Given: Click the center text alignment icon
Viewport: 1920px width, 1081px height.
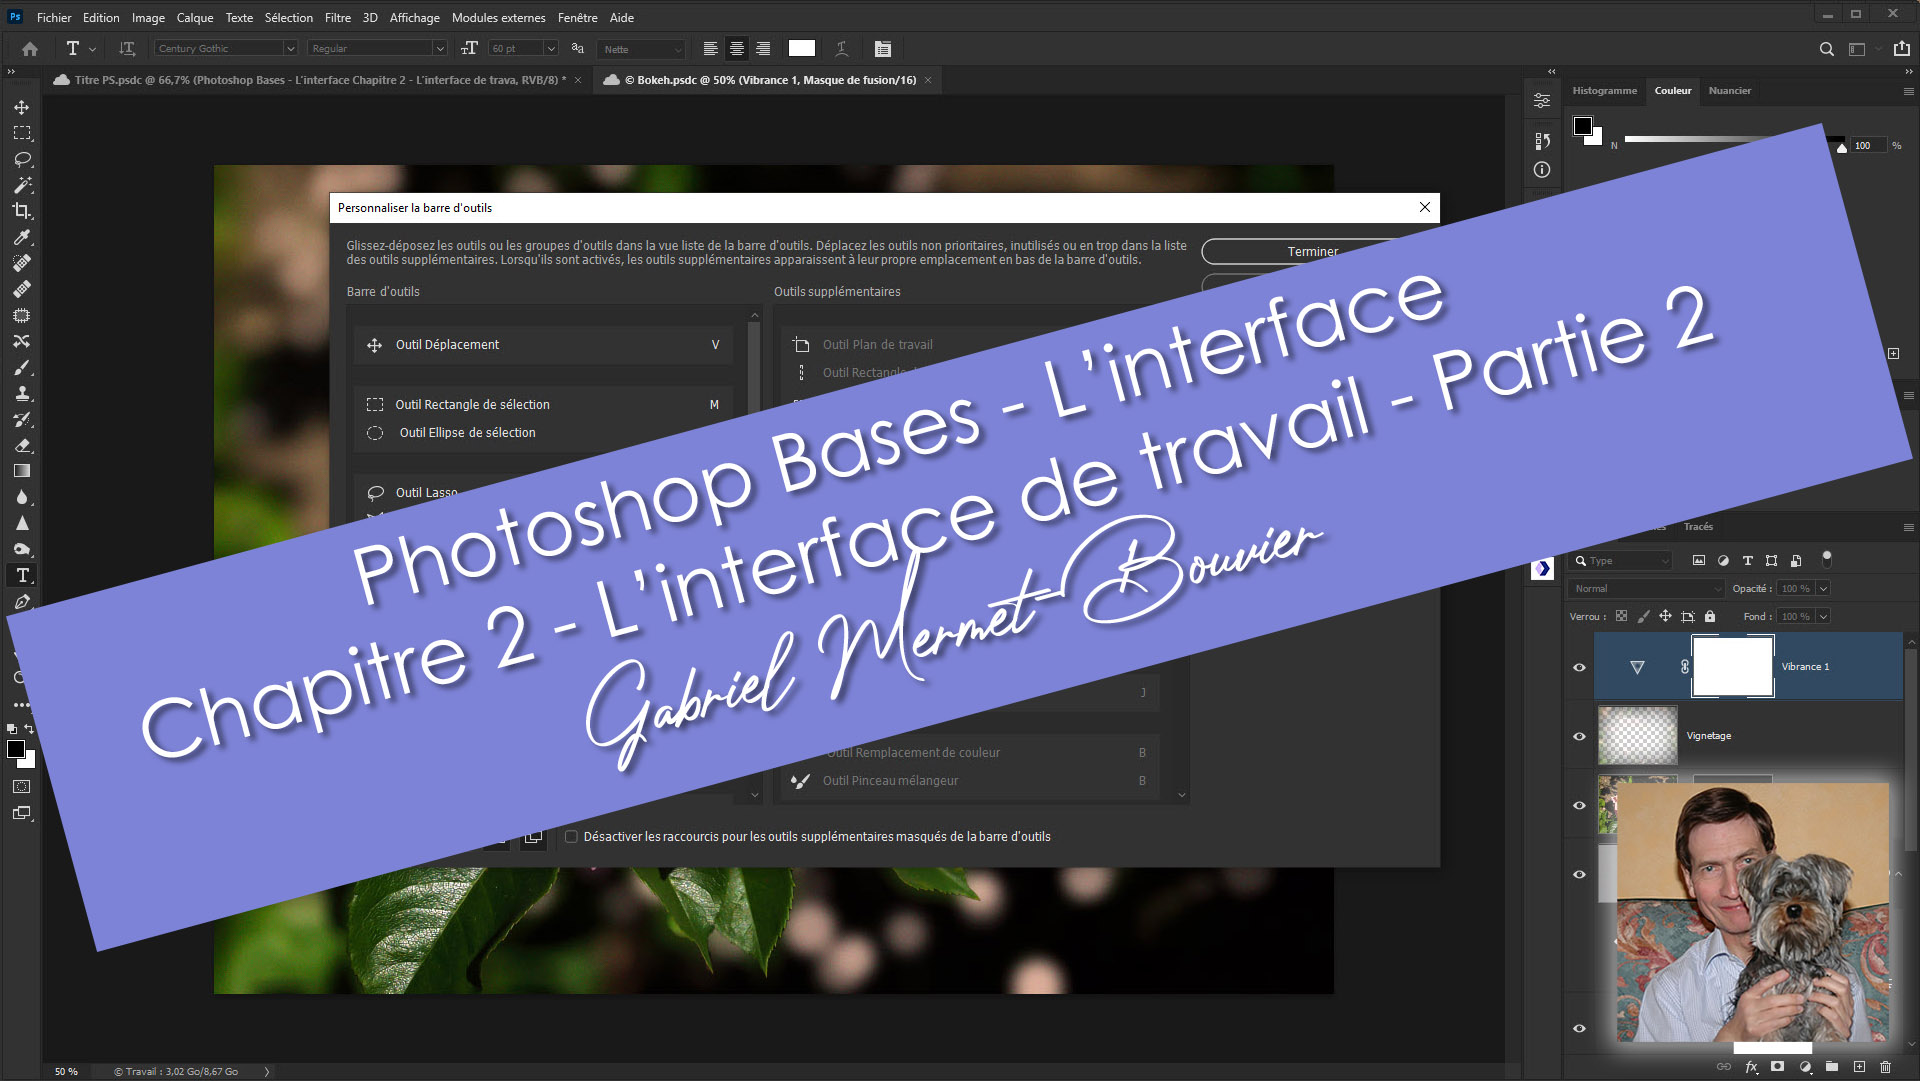Looking at the screenshot, I should pos(737,49).
